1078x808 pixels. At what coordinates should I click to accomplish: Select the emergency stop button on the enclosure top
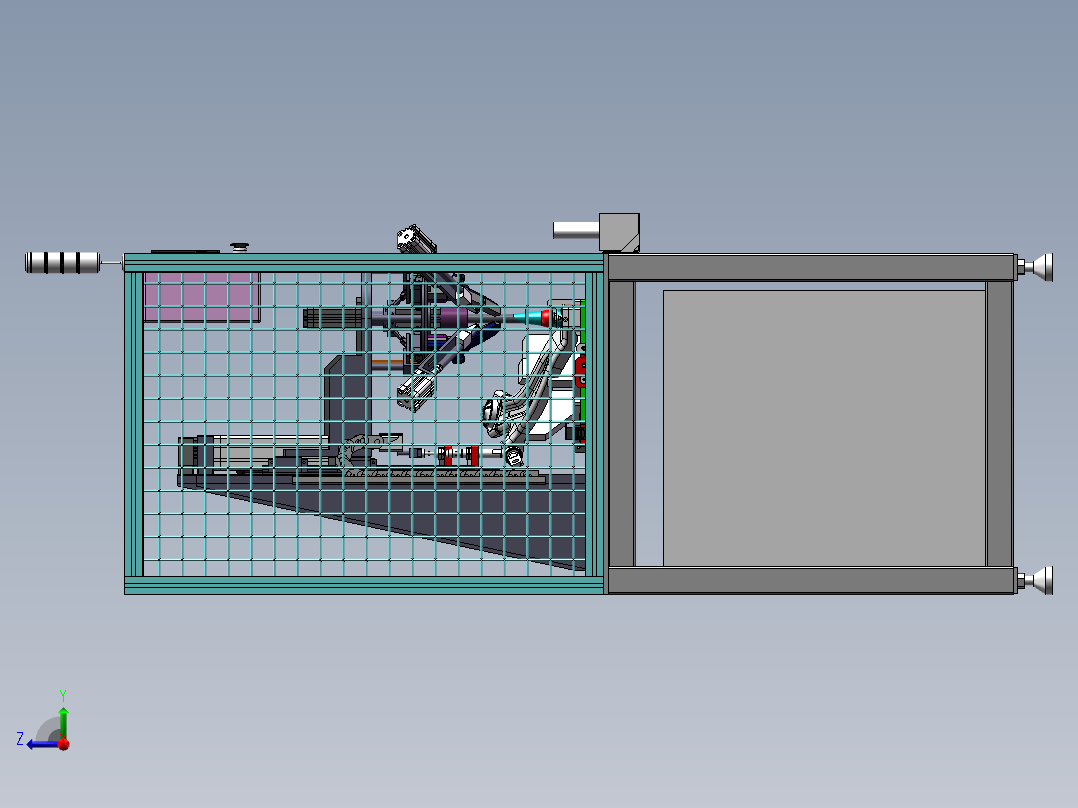(x=239, y=246)
